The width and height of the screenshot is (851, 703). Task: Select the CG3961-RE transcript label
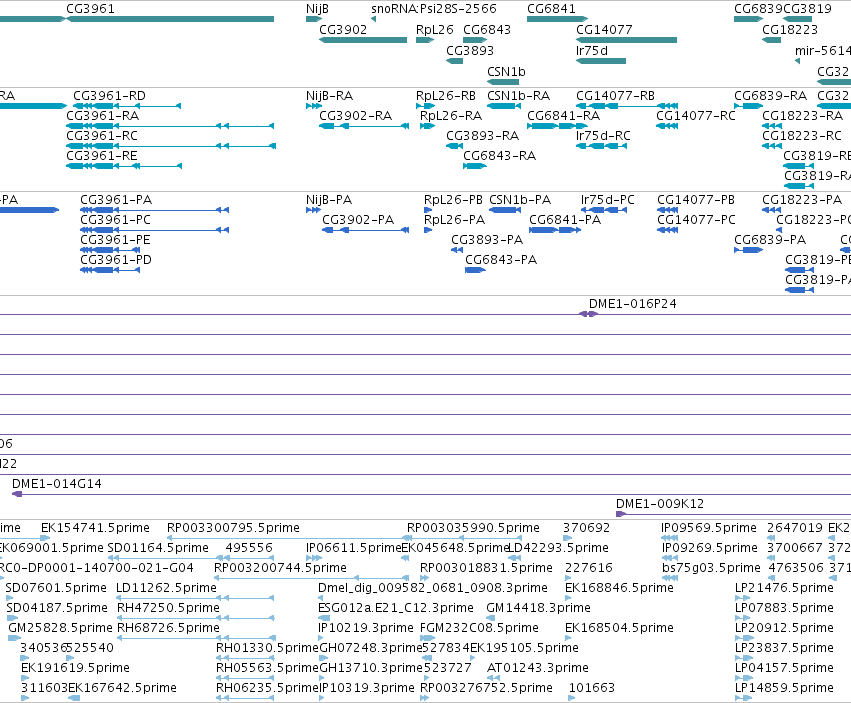pos(101,156)
